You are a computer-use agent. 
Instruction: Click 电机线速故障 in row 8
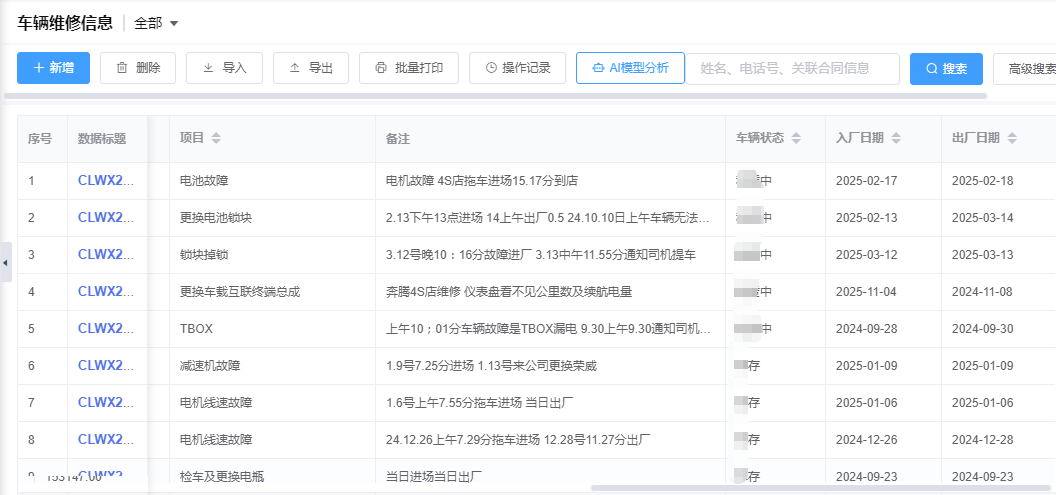(x=216, y=440)
